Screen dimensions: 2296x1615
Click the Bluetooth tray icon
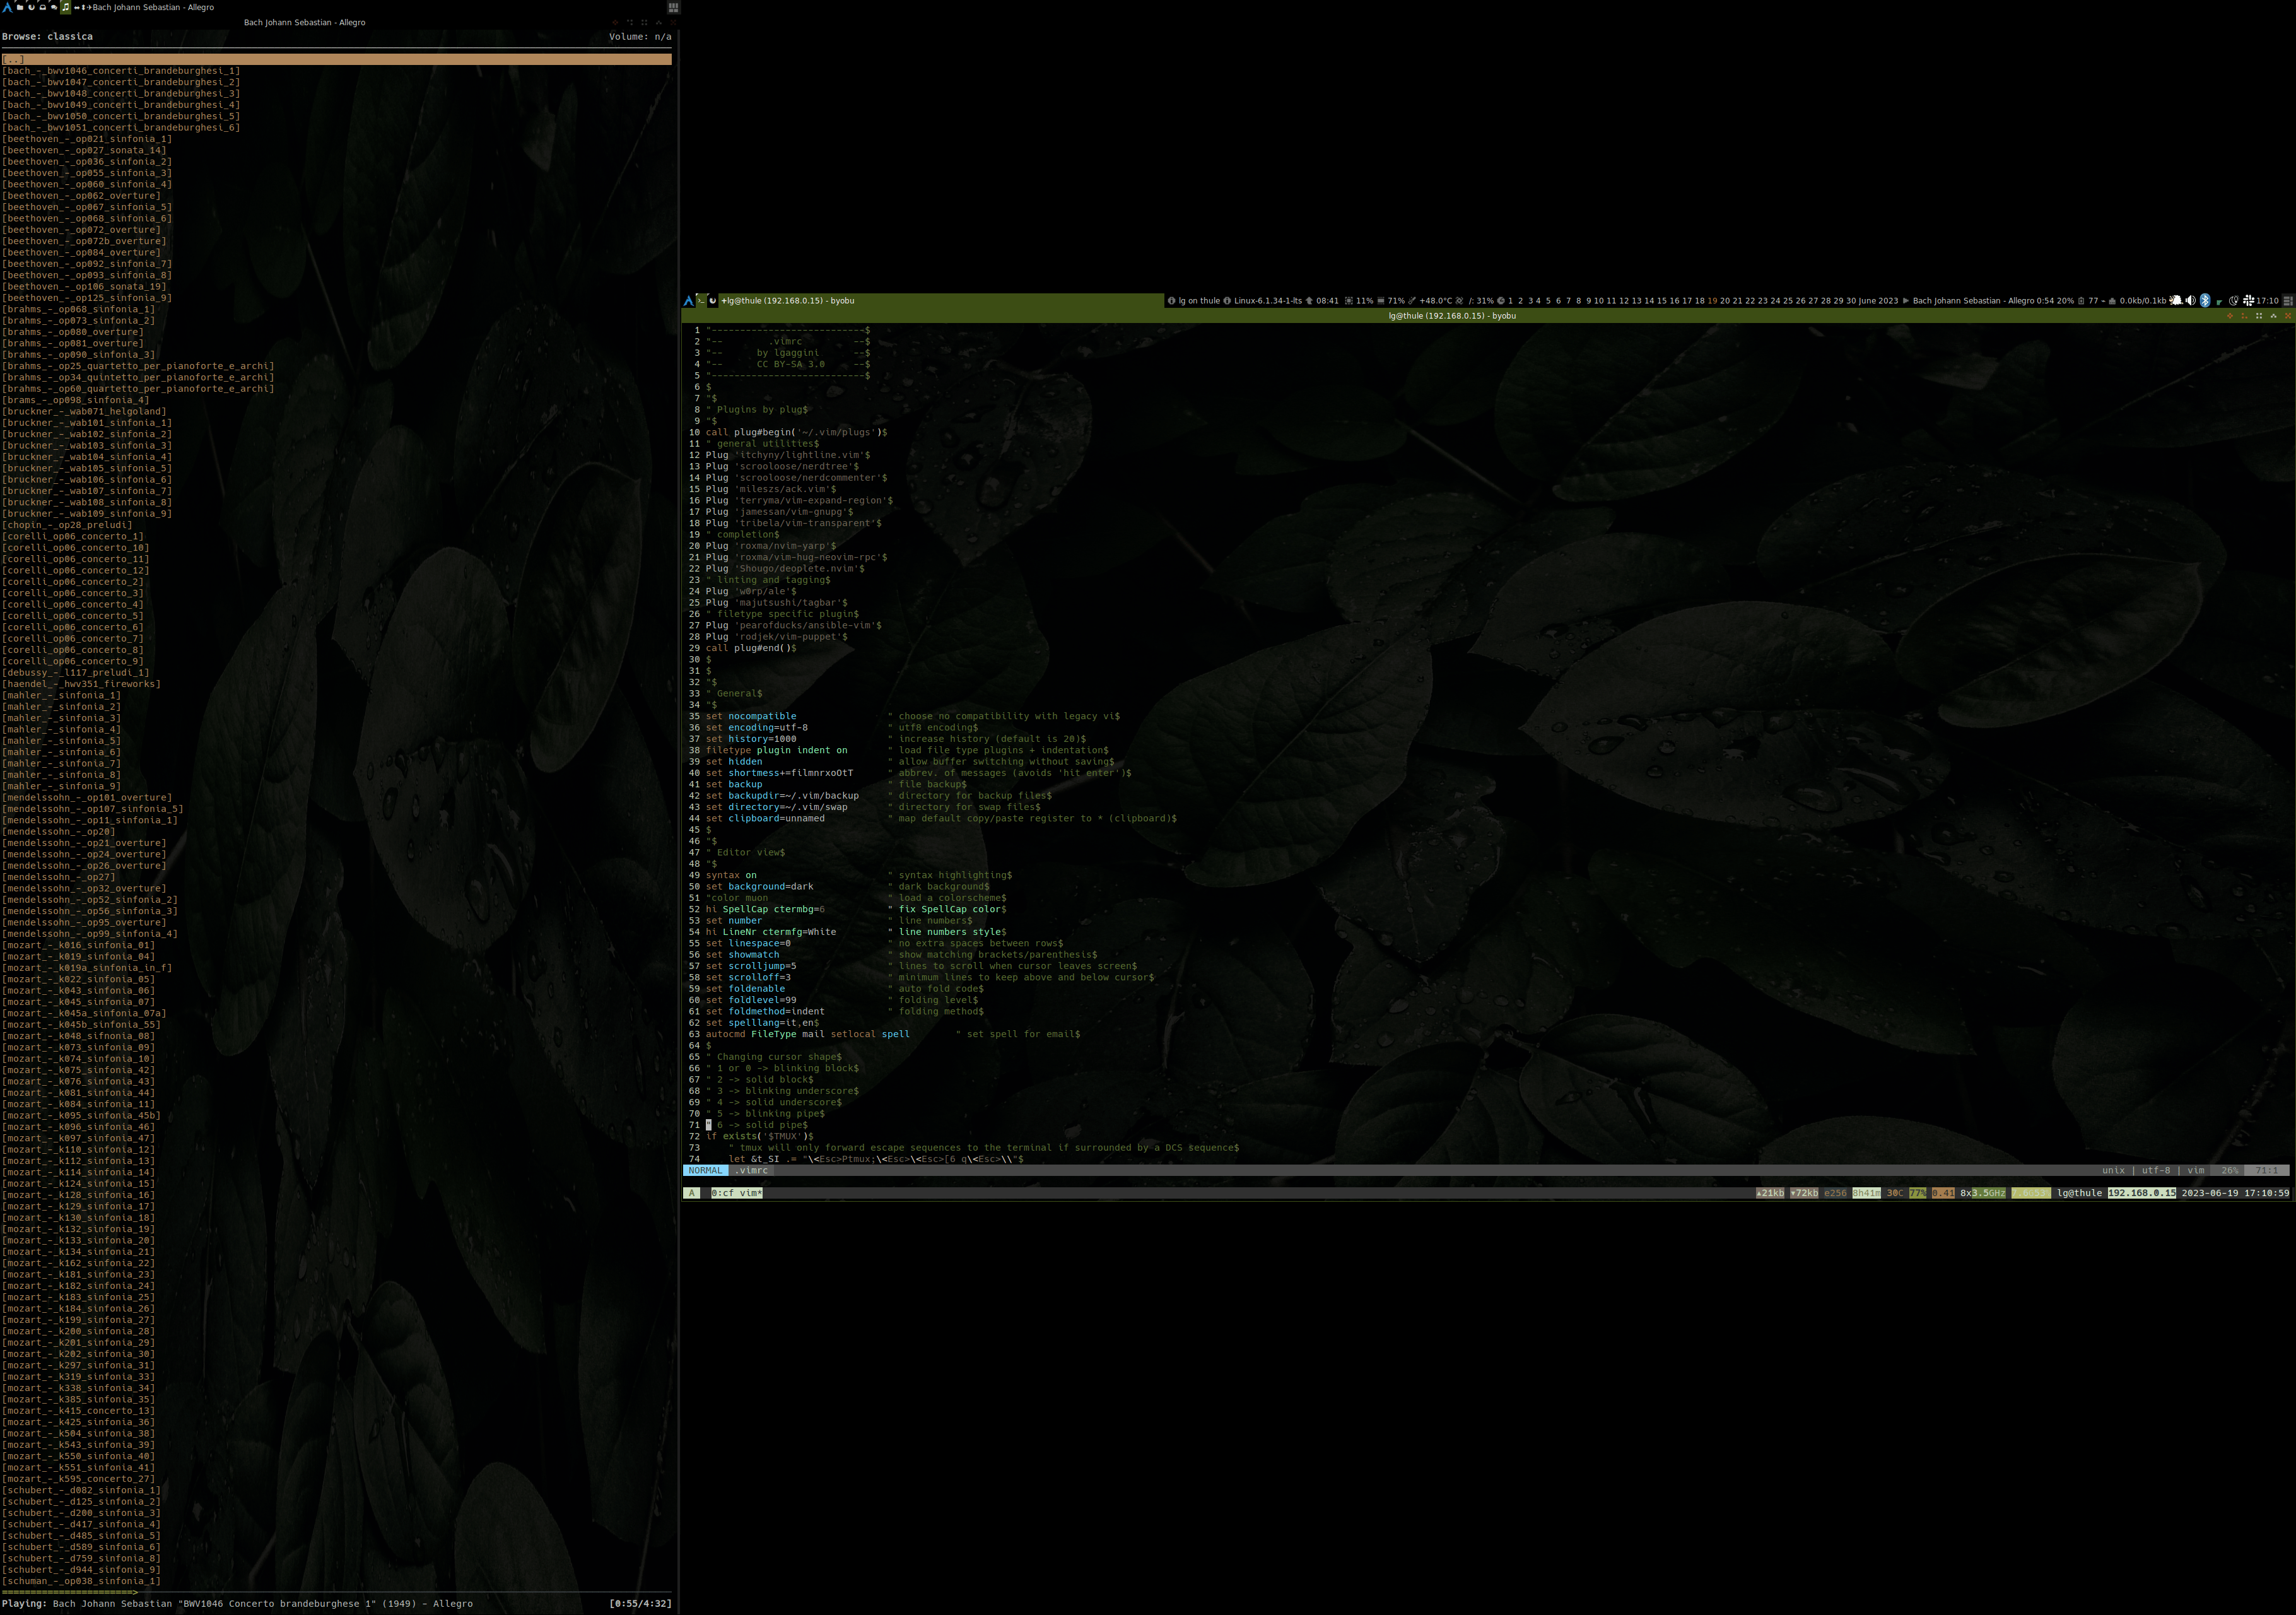(2205, 300)
